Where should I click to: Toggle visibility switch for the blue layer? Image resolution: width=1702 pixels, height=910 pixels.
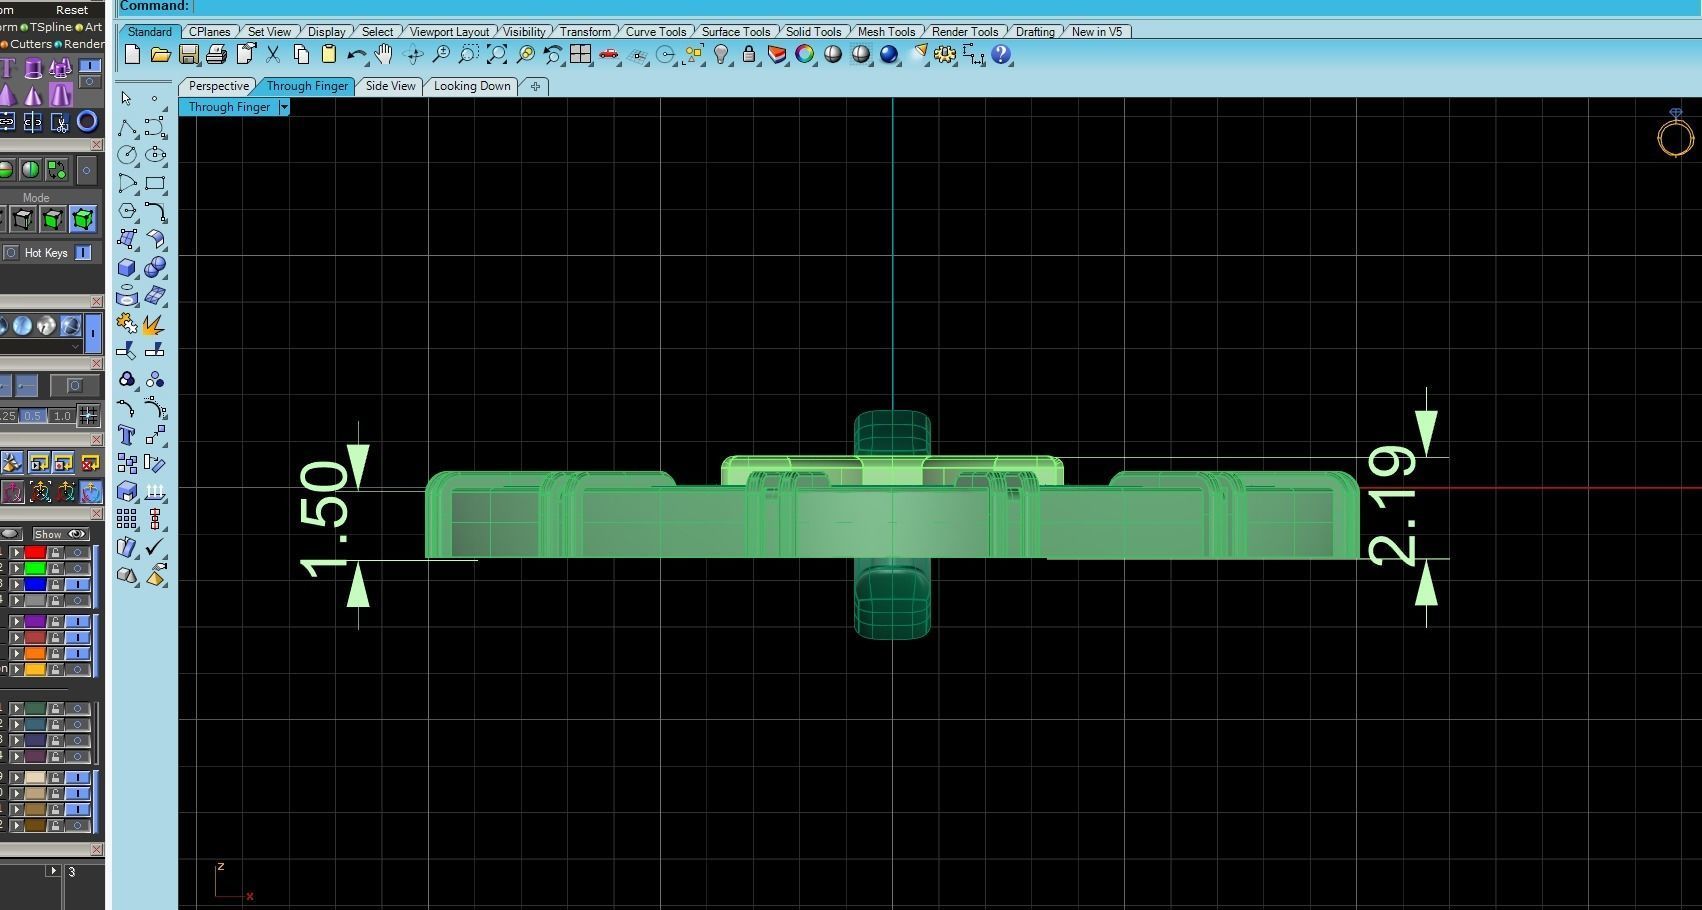coord(77,584)
